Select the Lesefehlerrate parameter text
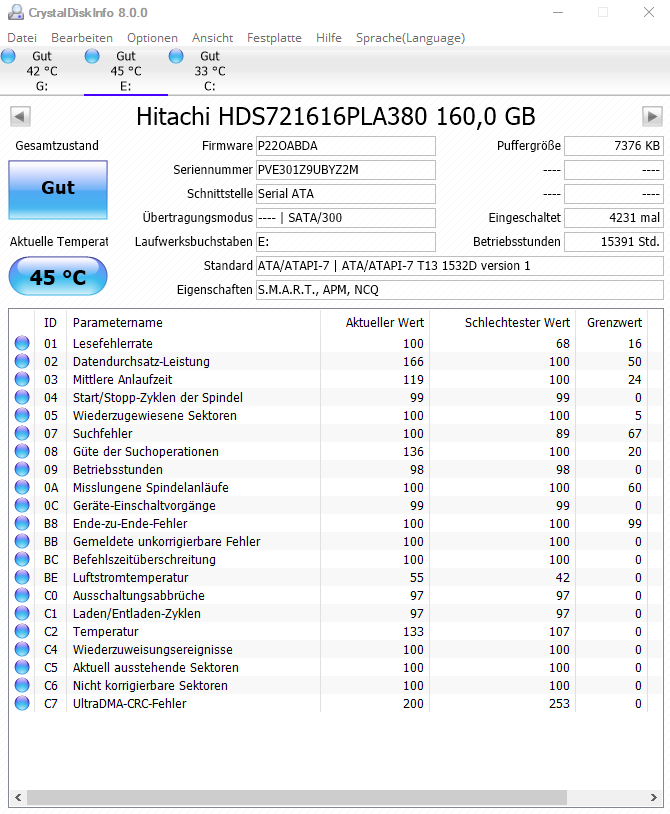This screenshot has width=670, height=814. 113,343
